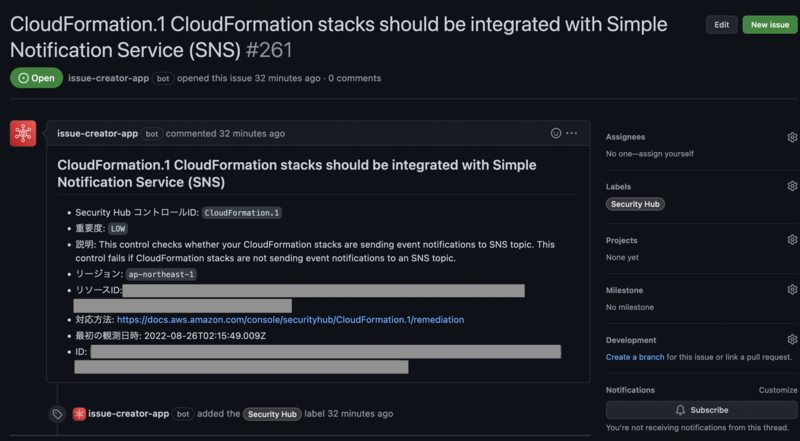This screenshot has height=441, width=800.
Task: Click the LOW severity code text
Action: pos(118,229)
